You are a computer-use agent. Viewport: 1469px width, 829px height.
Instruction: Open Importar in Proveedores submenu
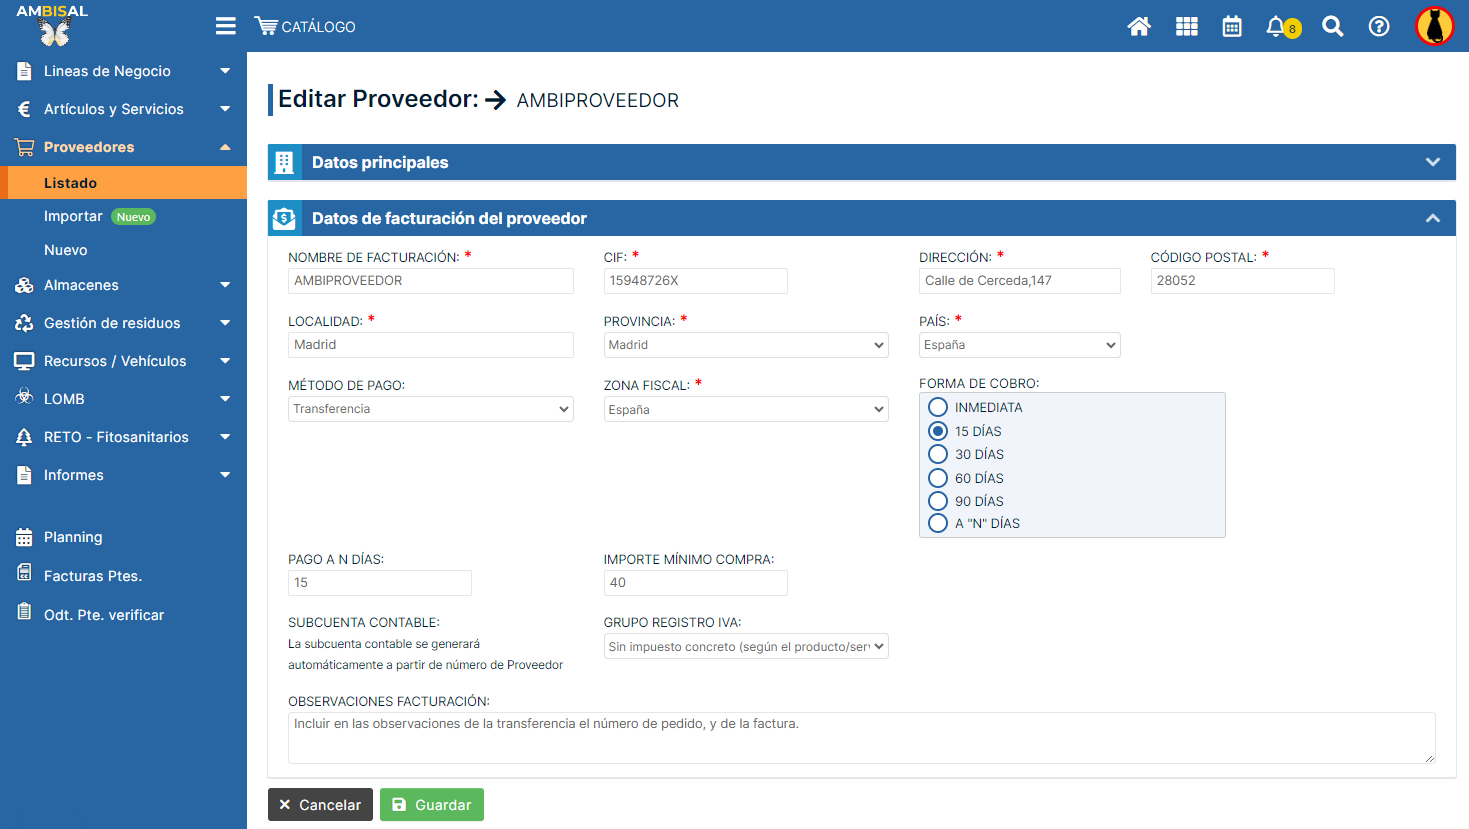(73, 216)
